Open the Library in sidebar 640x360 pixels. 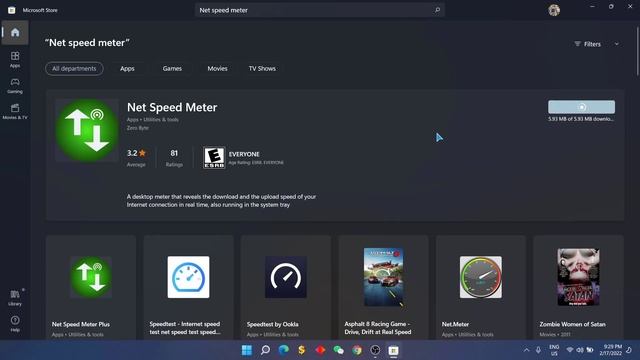pyautogui.click(x=15, y=298)
